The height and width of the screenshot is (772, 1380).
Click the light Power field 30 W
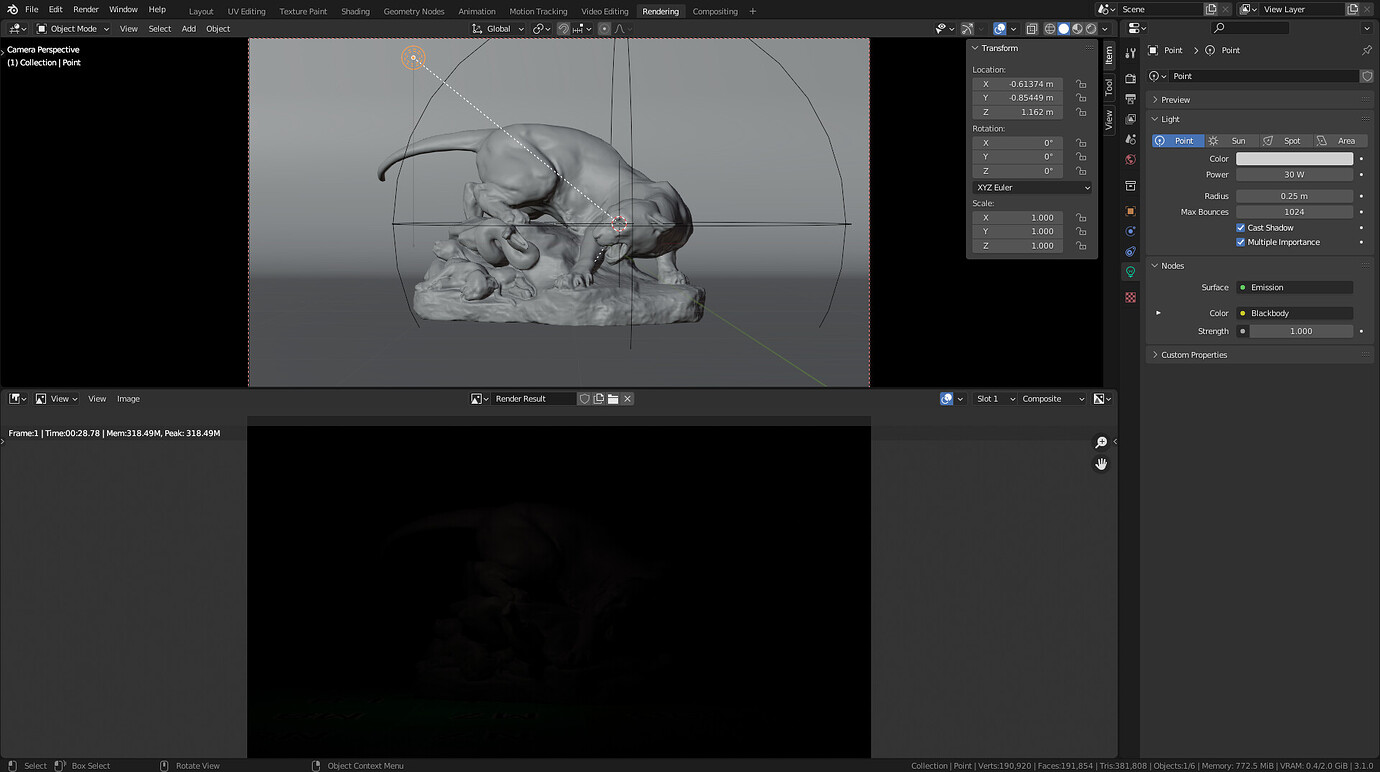[1294, 174]
